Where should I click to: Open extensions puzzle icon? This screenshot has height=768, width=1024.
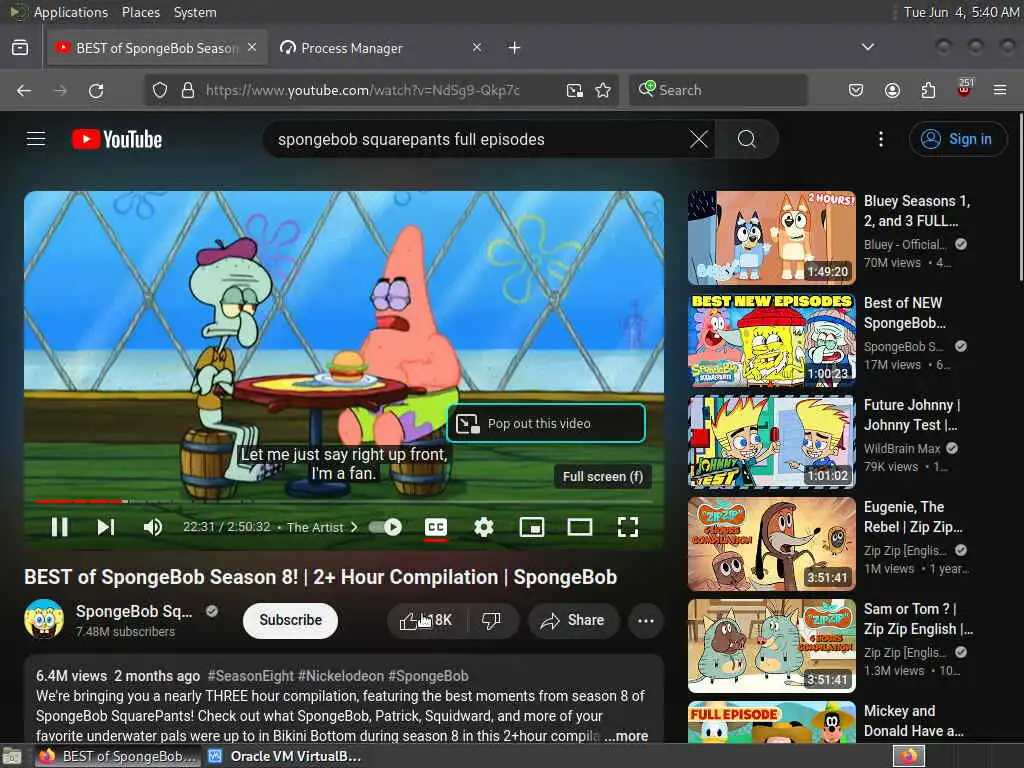click(x=928, y=90)
